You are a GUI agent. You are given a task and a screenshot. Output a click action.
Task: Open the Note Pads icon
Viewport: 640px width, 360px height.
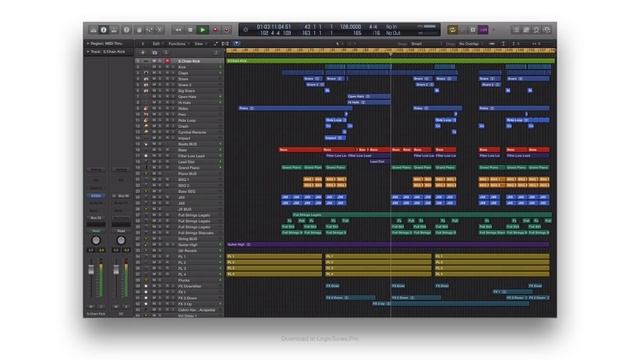click(x=526, y=30)
